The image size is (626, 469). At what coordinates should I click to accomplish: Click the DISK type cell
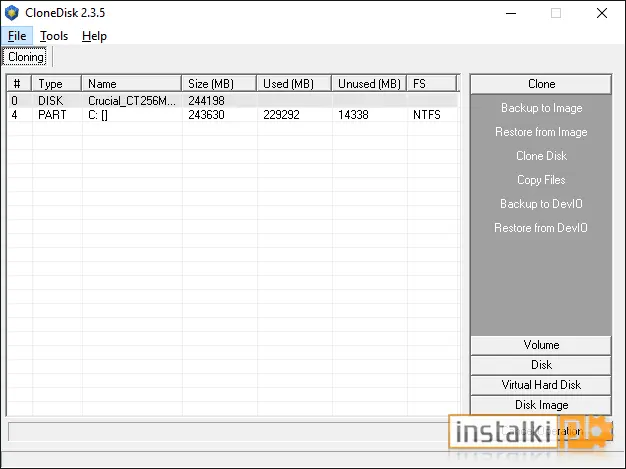(51, 101)
